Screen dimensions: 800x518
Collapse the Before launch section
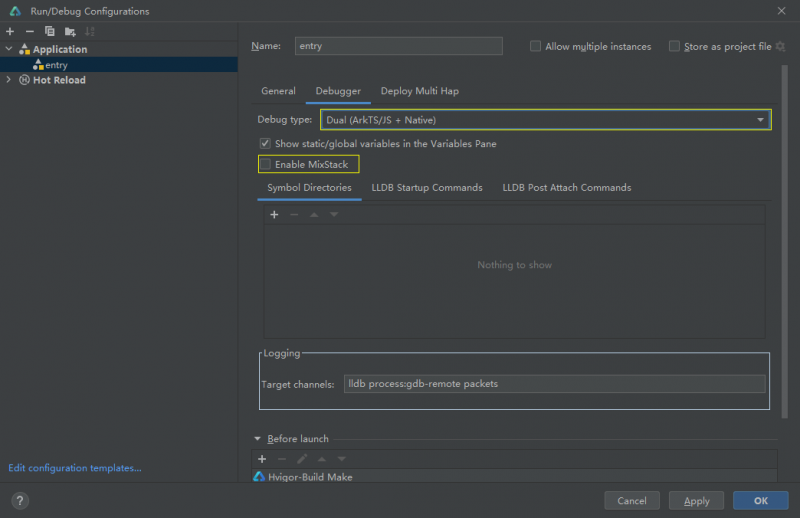click(x=257, y=439)
